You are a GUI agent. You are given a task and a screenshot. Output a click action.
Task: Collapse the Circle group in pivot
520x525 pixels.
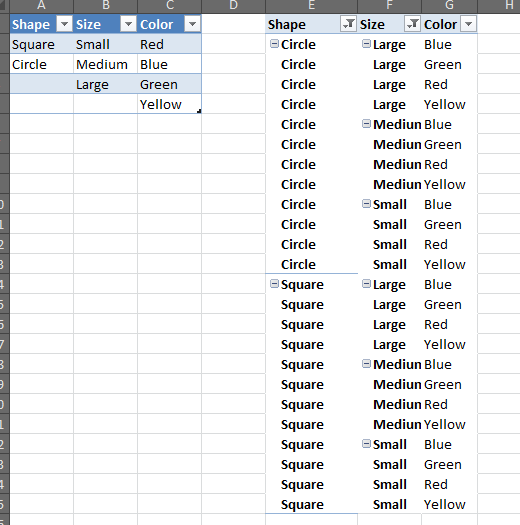(x=274, y=44)
